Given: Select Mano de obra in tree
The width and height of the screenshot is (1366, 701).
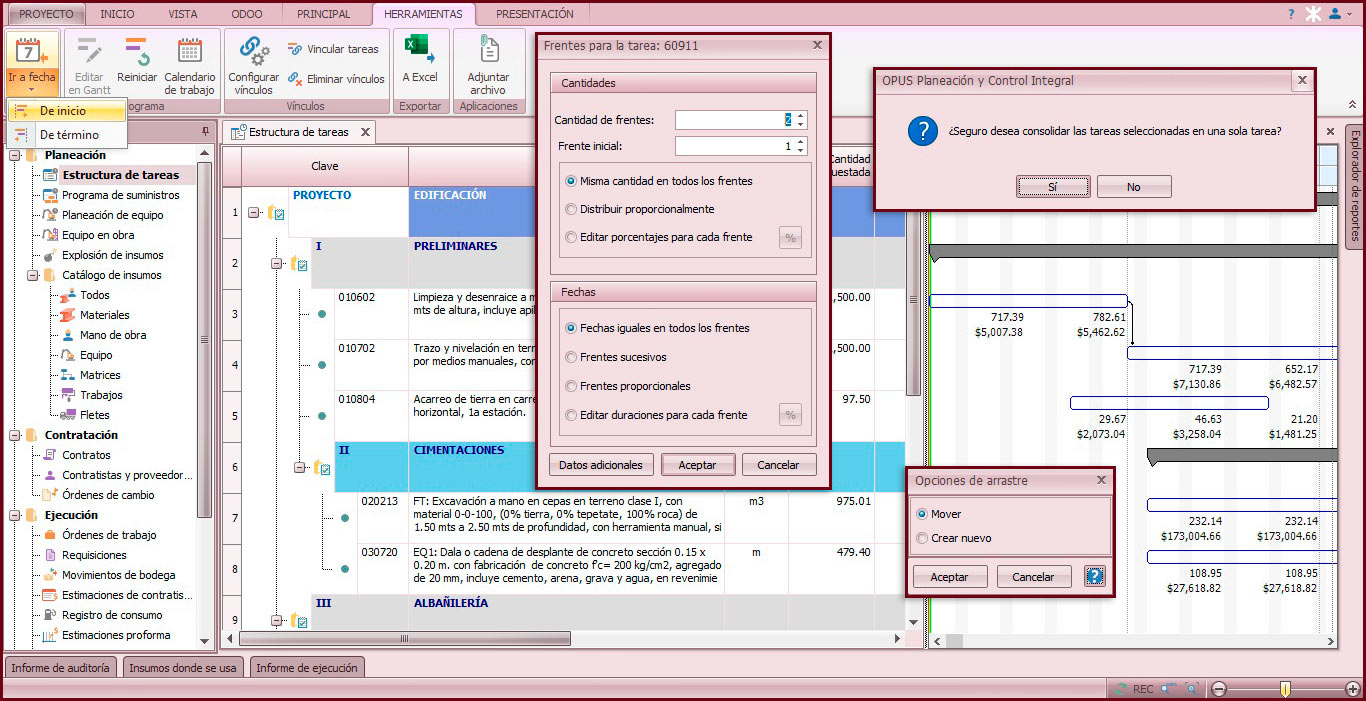Looking at the screenshot, I should pos(113,335).
